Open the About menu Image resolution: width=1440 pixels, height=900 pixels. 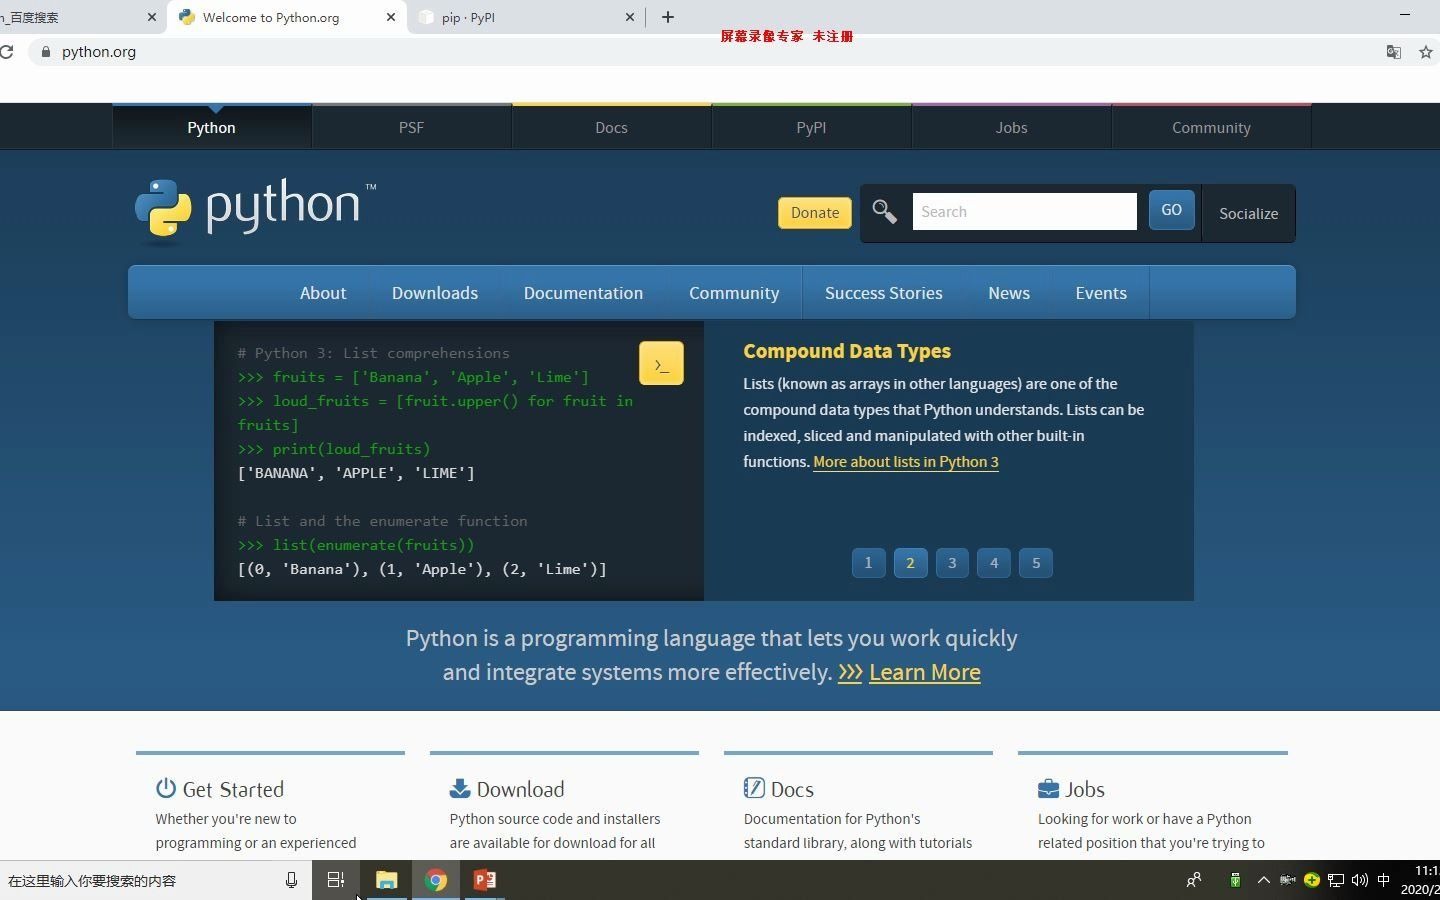(323, 293)
